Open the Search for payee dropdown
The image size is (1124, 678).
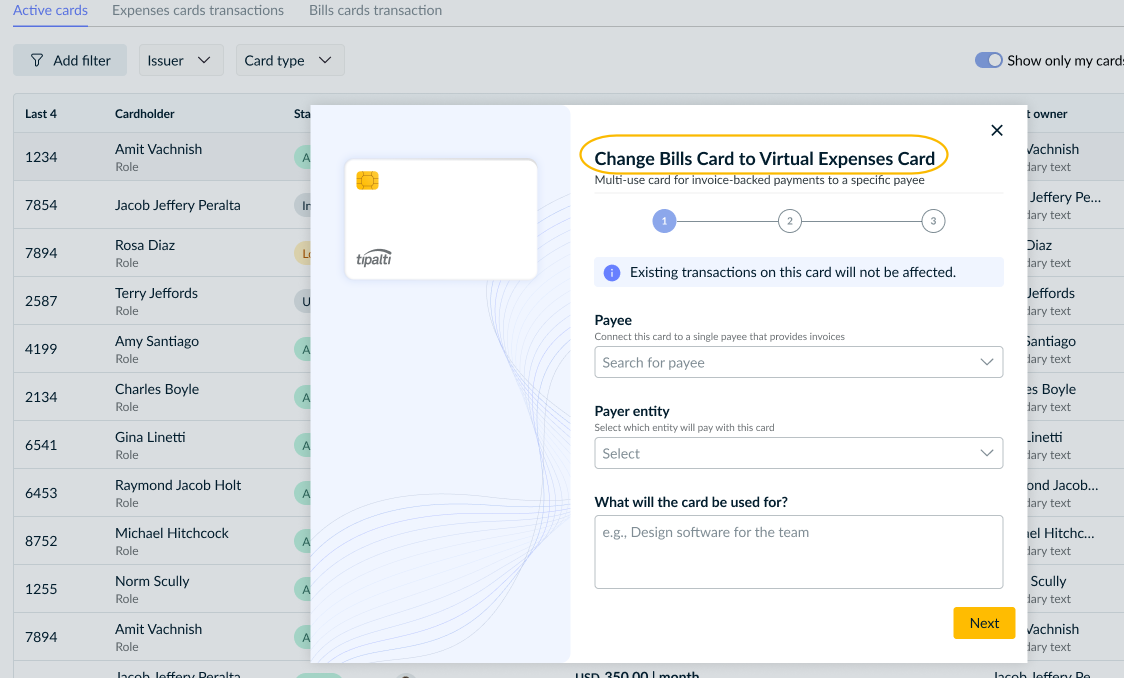(798, 362)
